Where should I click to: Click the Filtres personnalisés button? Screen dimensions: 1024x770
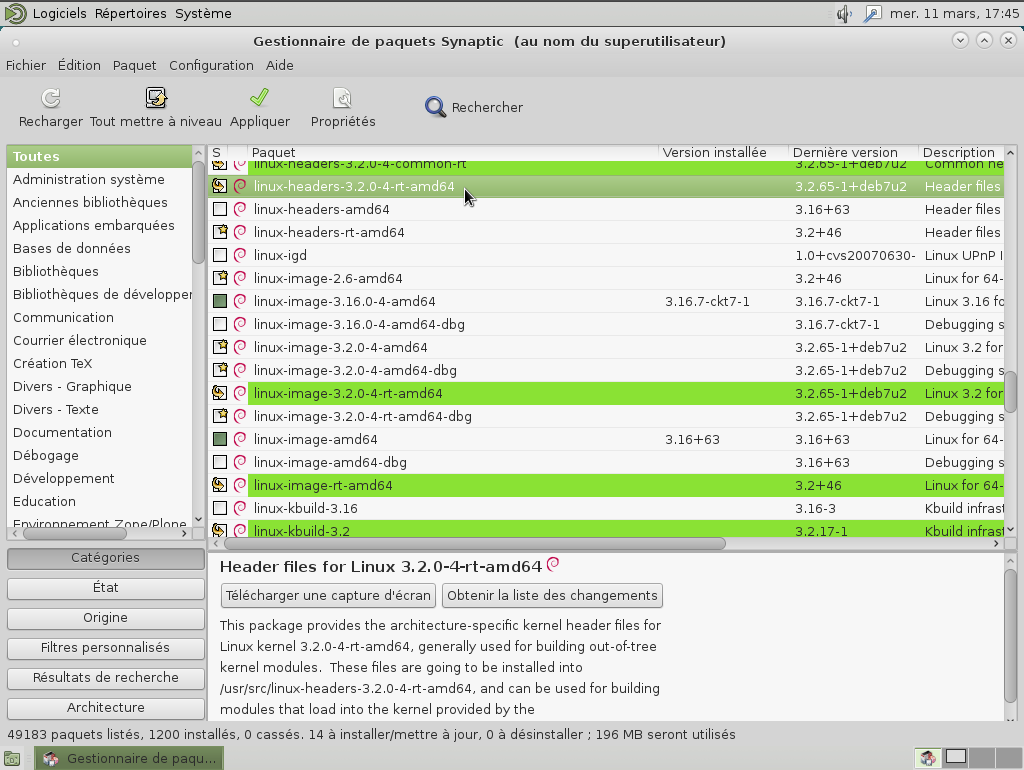click(x=106, y=648)
